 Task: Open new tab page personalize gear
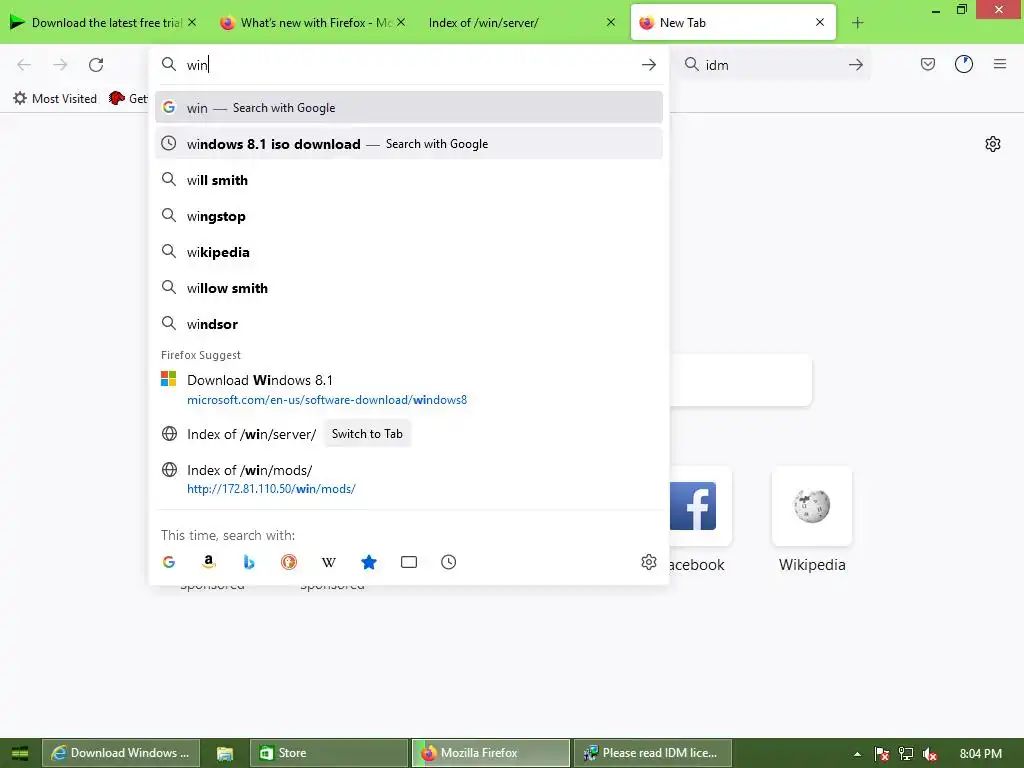[x=993, y=144]
